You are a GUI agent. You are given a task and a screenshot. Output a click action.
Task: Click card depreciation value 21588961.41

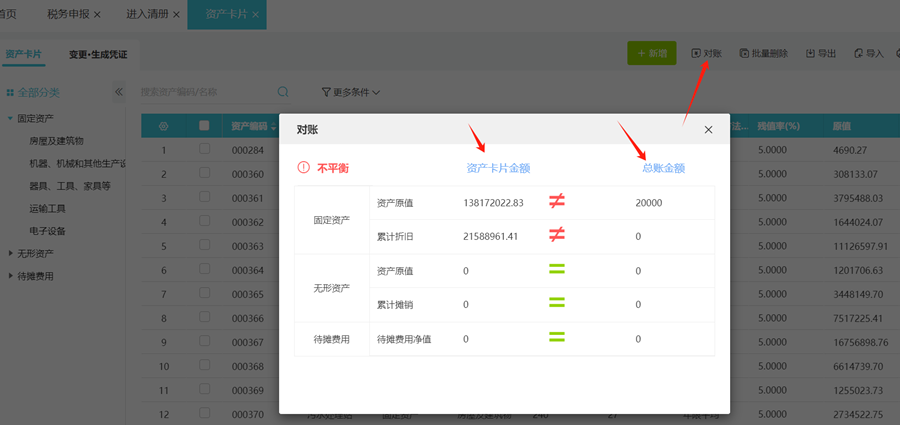pyautogui.click(x=491, y=236)
